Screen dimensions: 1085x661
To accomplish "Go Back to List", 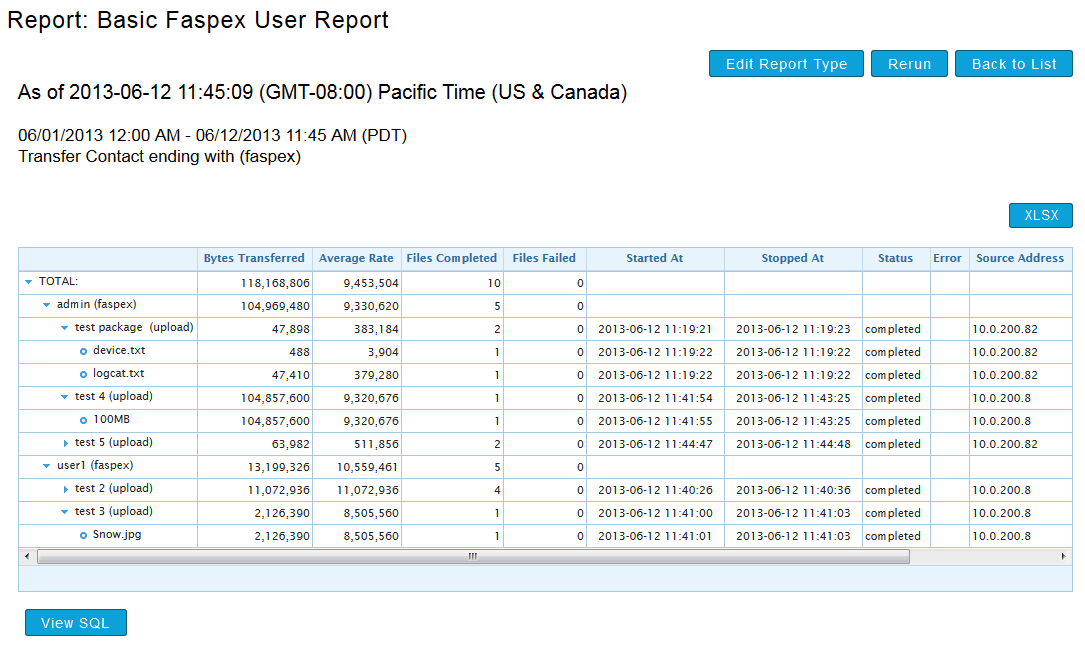I will 1013,64.
